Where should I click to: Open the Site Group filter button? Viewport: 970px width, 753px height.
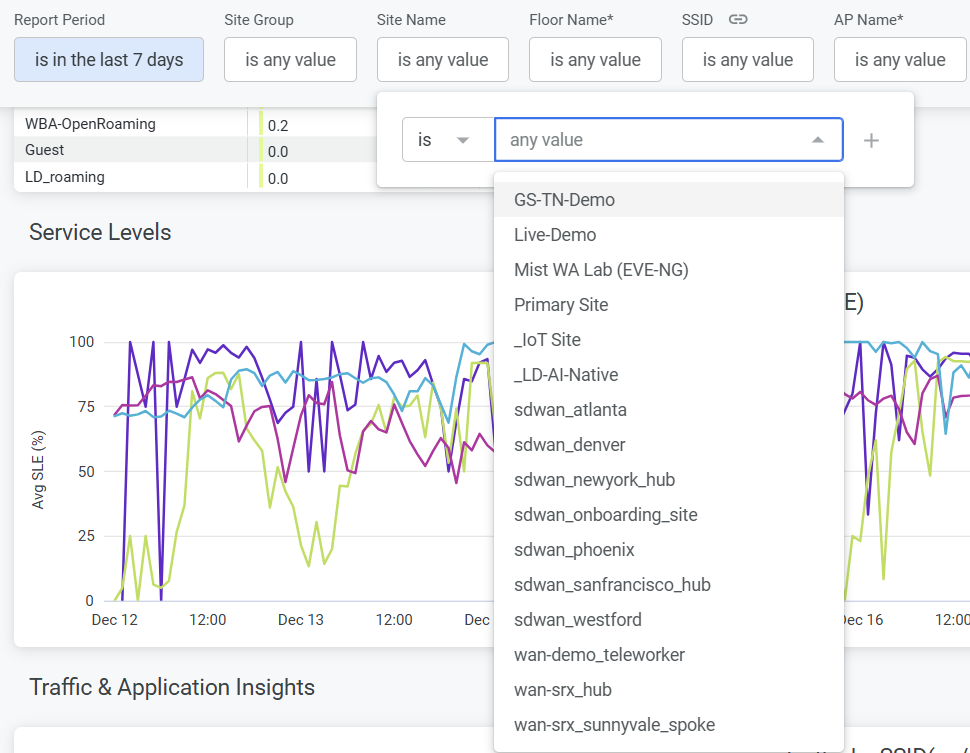tap(290, 60)
